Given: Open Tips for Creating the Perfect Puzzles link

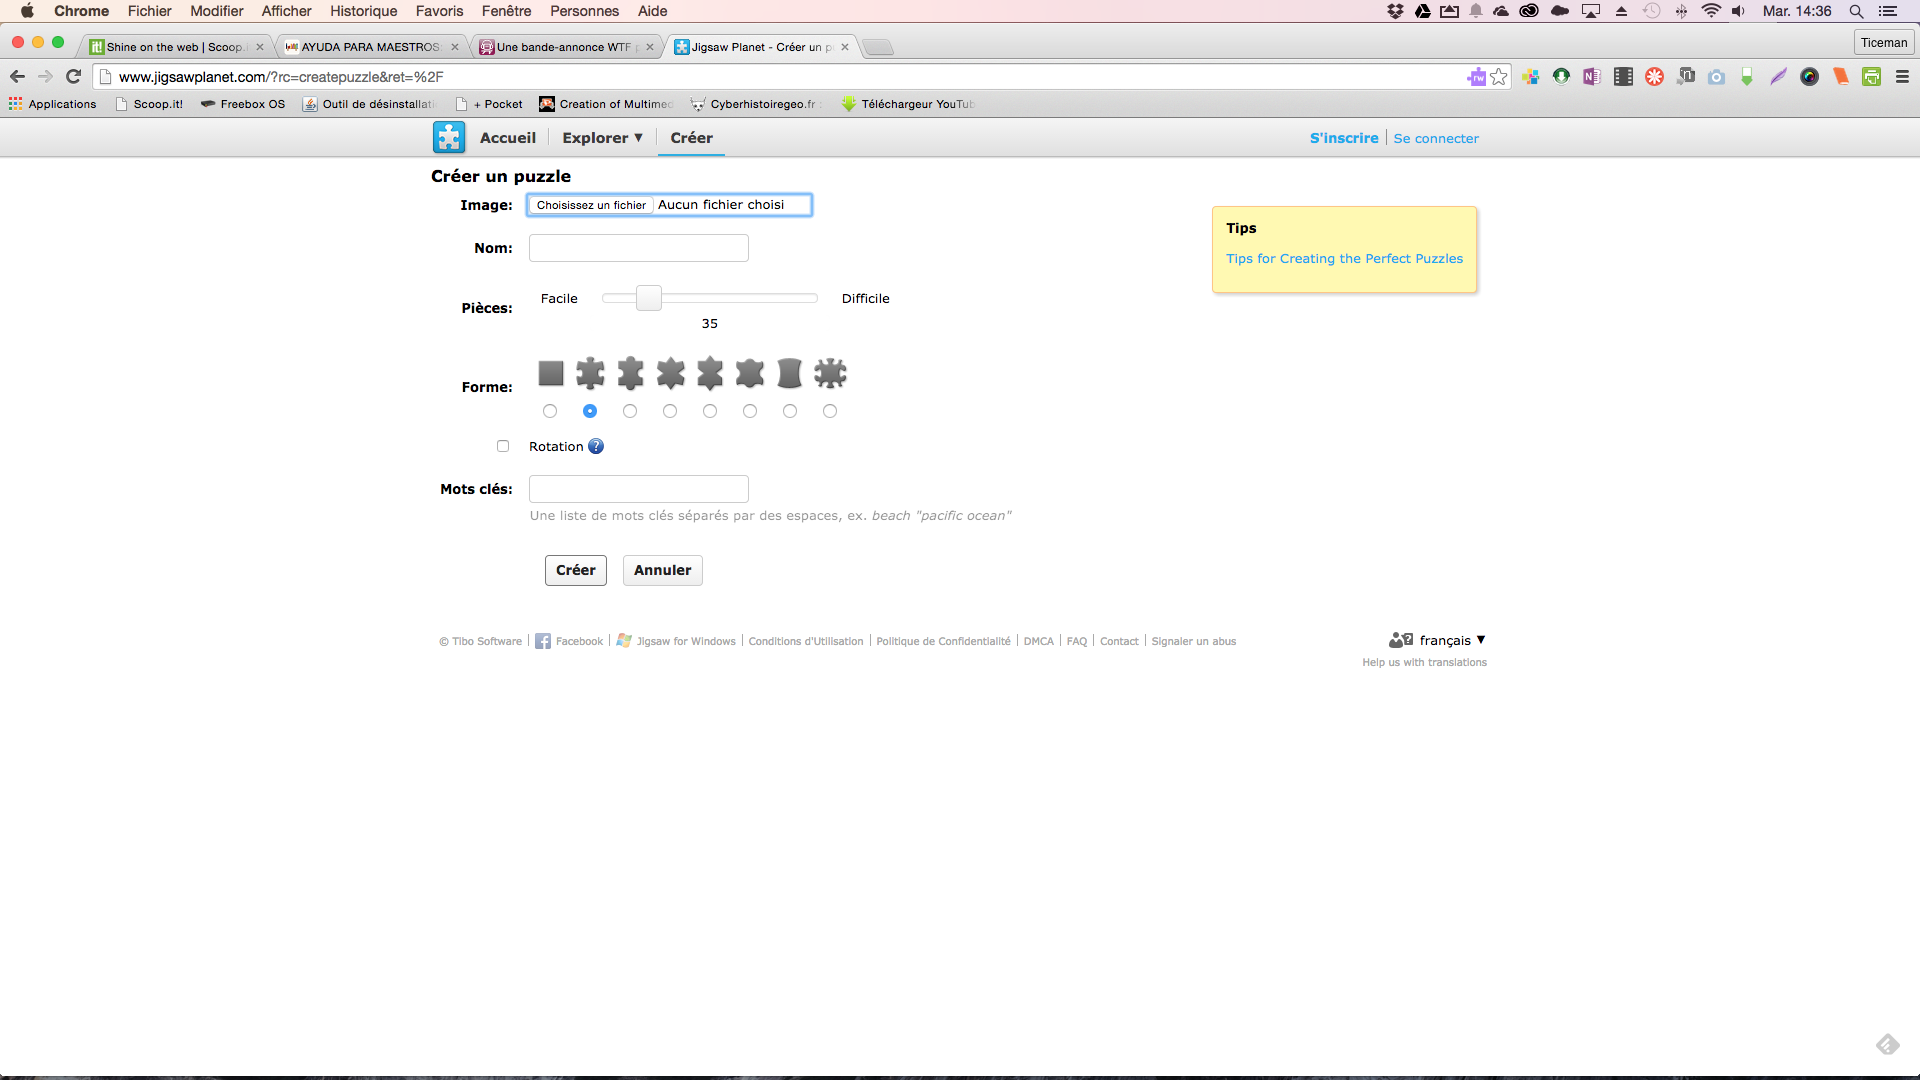Looking at the screenshot, I should point(1344,258).
